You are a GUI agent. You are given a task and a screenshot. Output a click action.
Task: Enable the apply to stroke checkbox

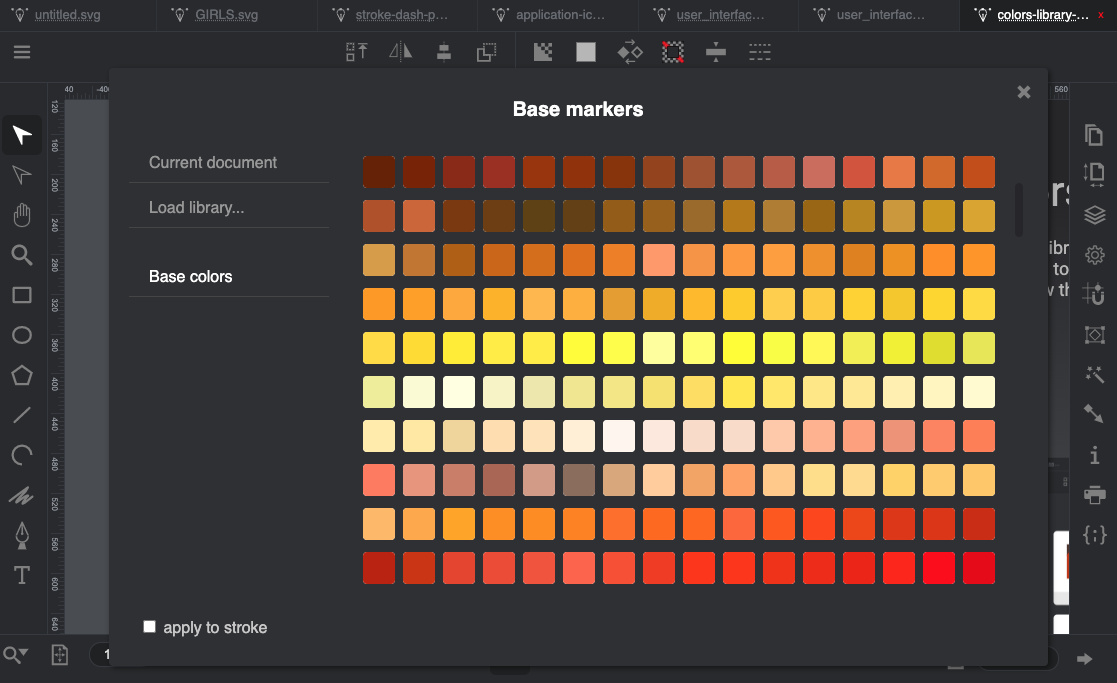coord(150,627)
